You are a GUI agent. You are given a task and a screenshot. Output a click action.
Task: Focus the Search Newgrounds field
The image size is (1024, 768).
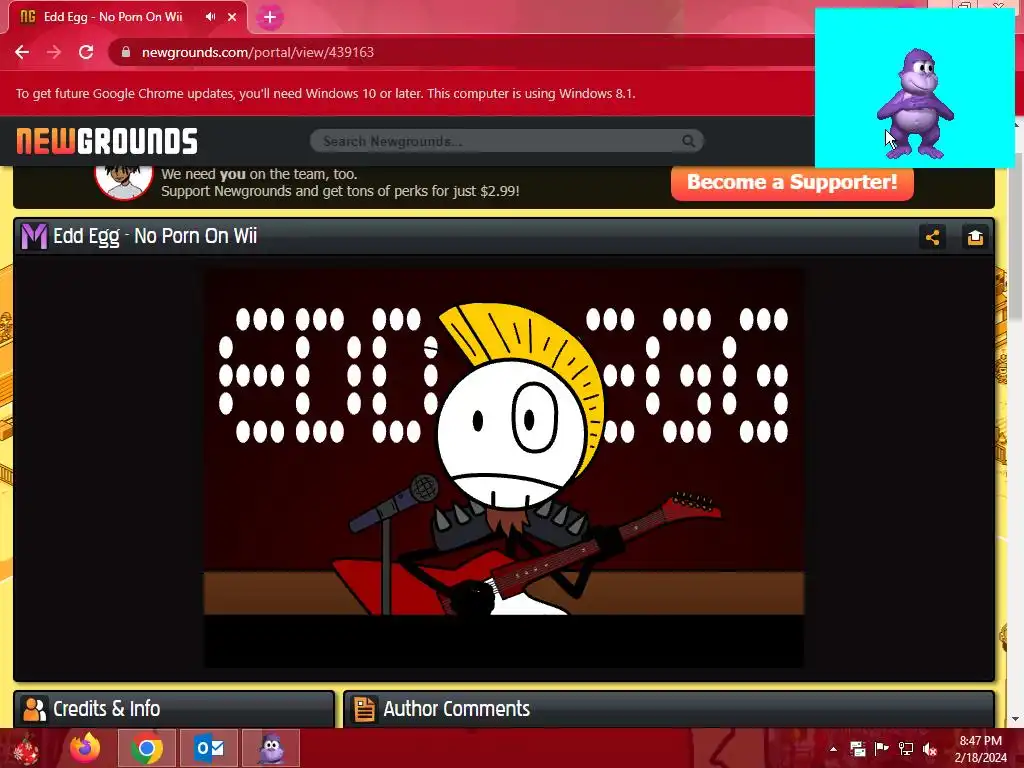[x=506, y=141]
